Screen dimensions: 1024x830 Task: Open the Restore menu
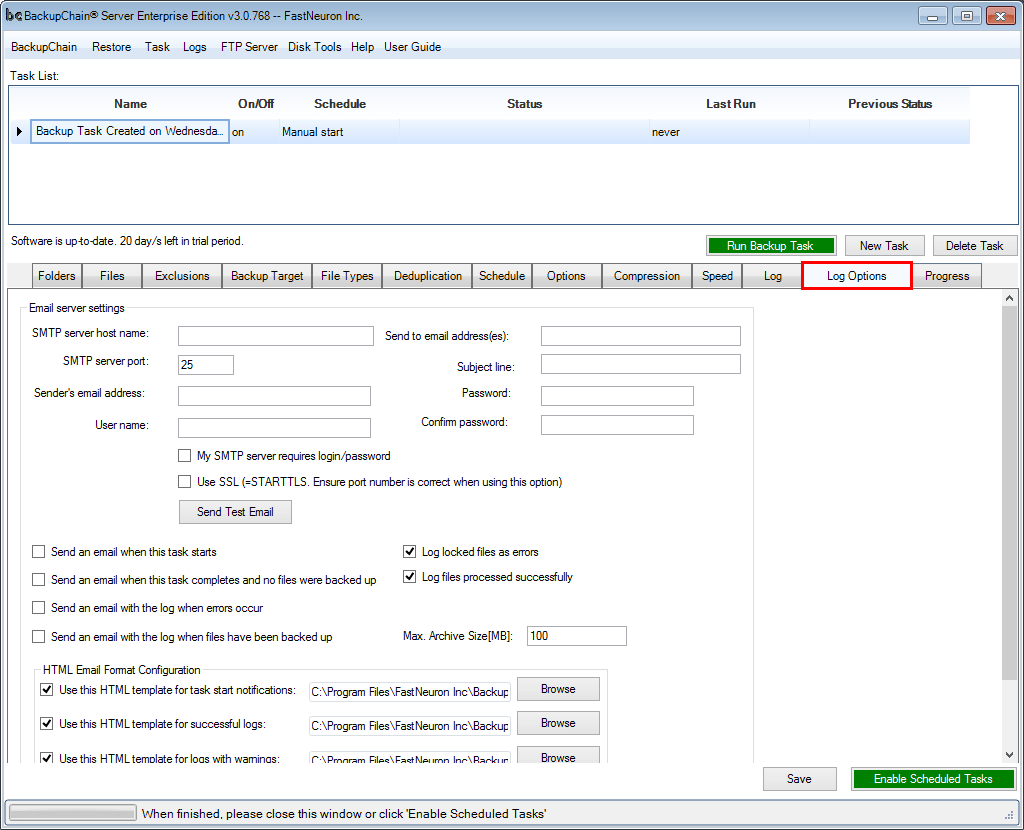(111, 47)
